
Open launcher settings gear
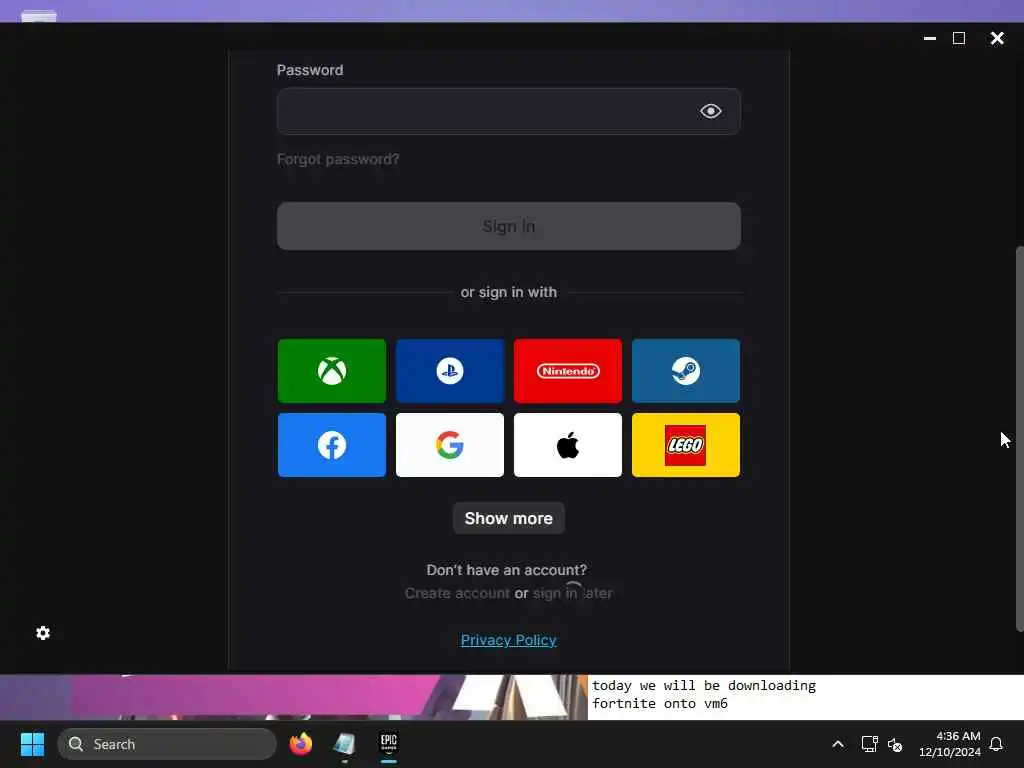click(43, 633)
